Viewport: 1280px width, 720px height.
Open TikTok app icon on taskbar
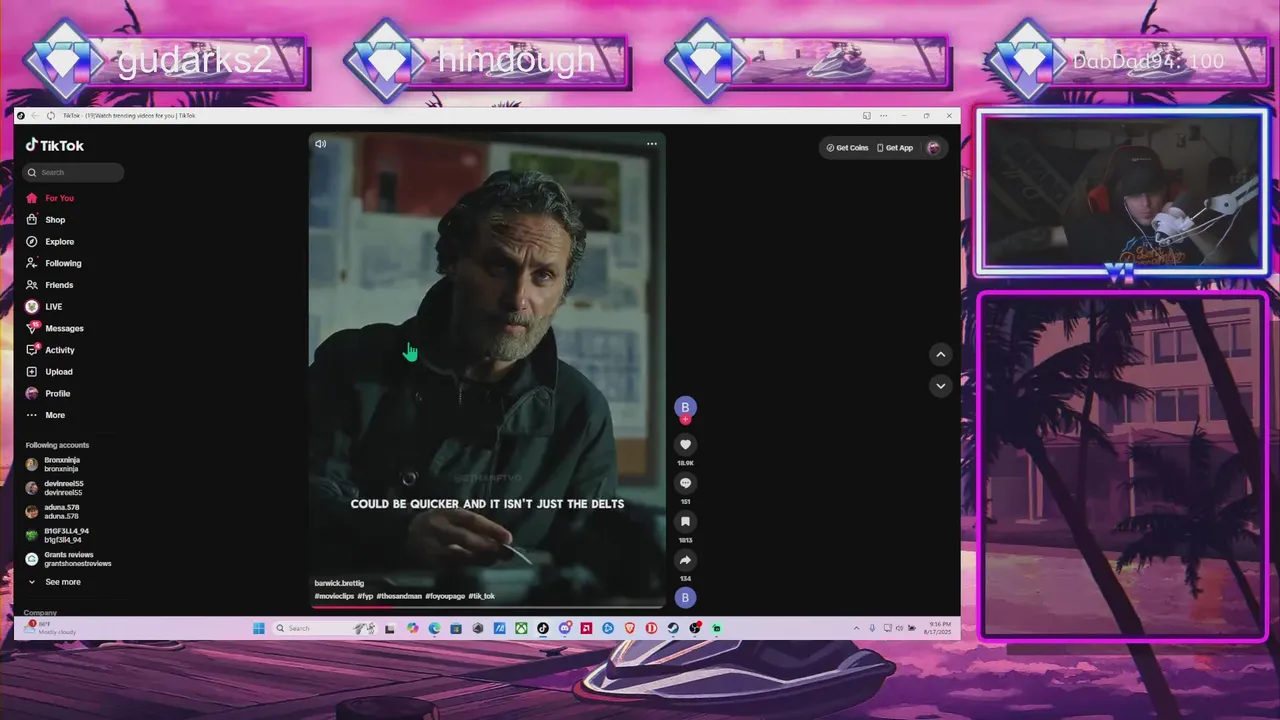543,628
